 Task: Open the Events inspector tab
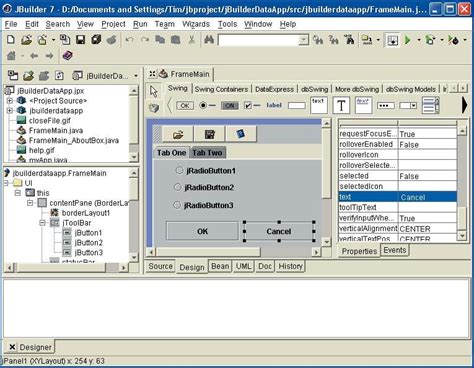tap(395, 250)
